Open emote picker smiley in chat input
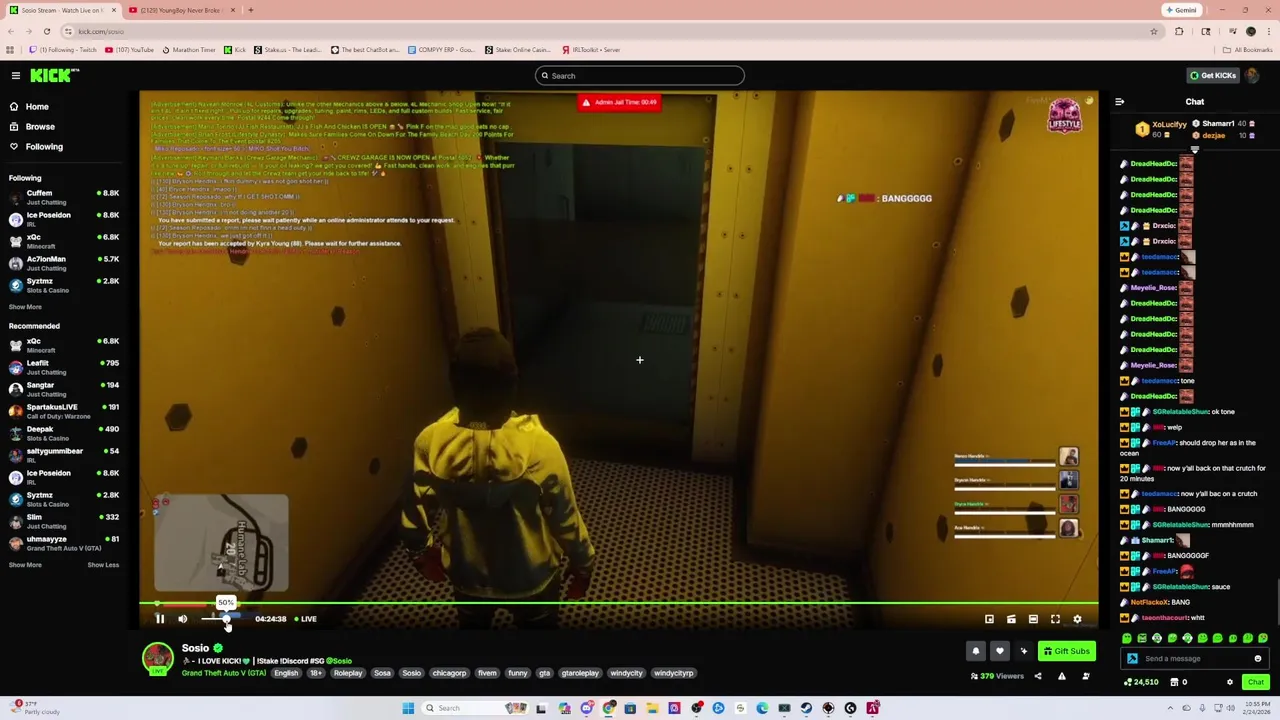 click(x=1258, y=659)
